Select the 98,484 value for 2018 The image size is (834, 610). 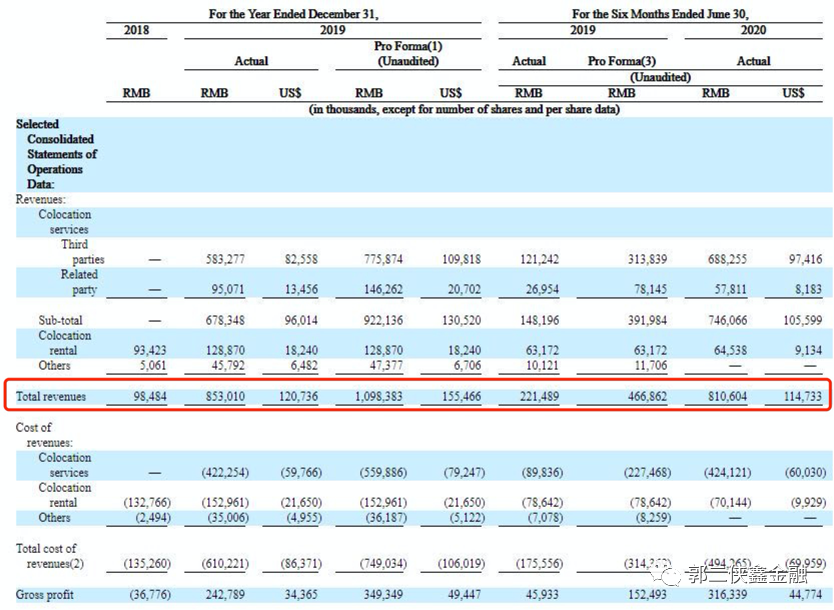(146, 397)
